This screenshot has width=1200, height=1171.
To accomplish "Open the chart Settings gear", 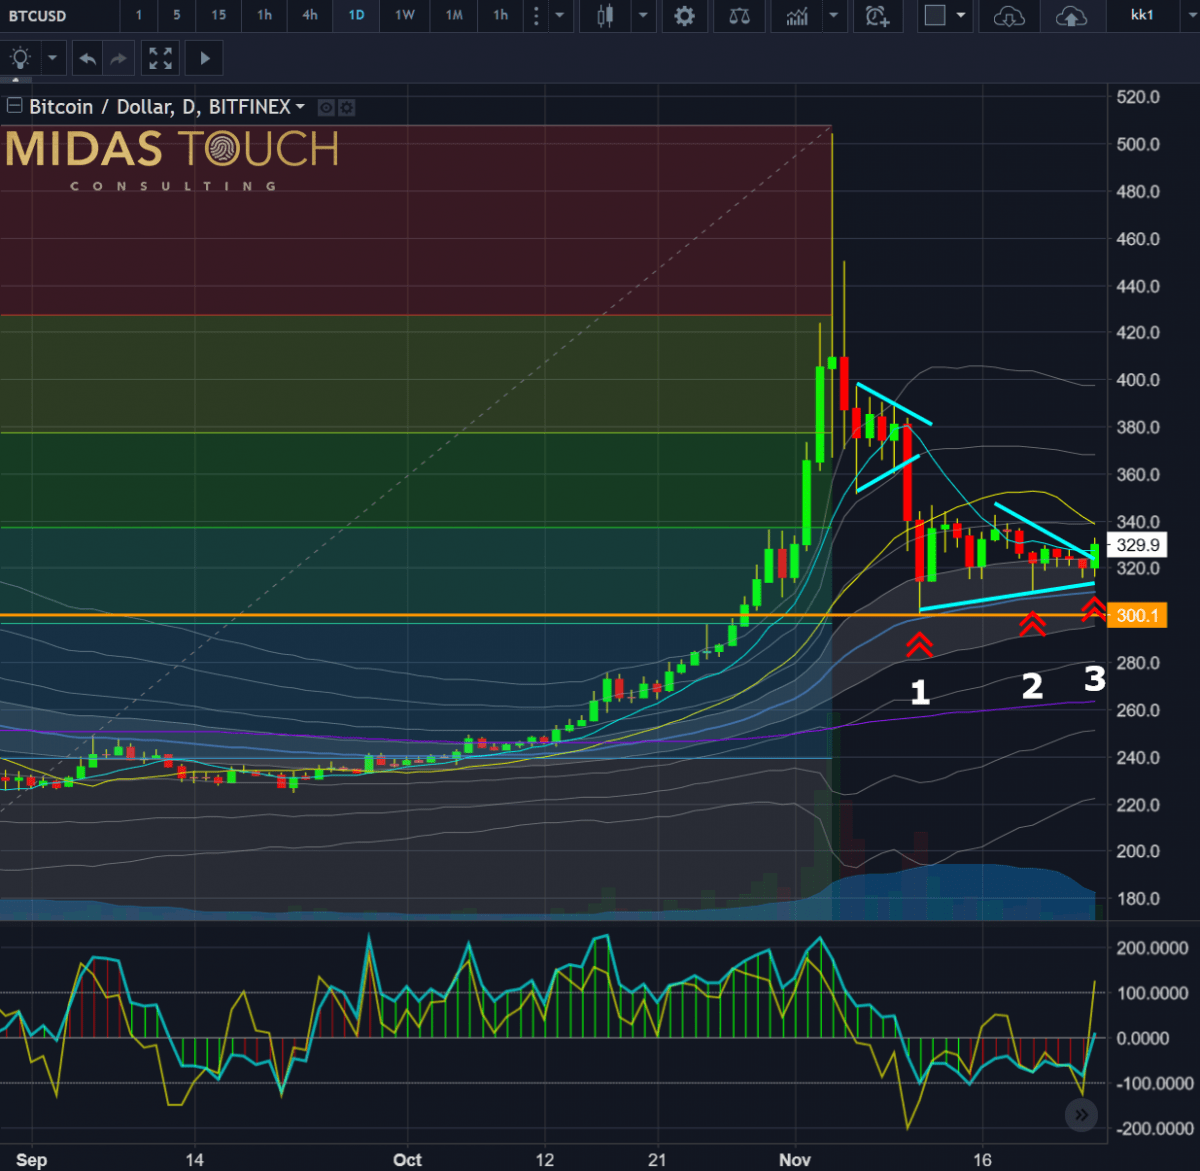I will point(685,16).
